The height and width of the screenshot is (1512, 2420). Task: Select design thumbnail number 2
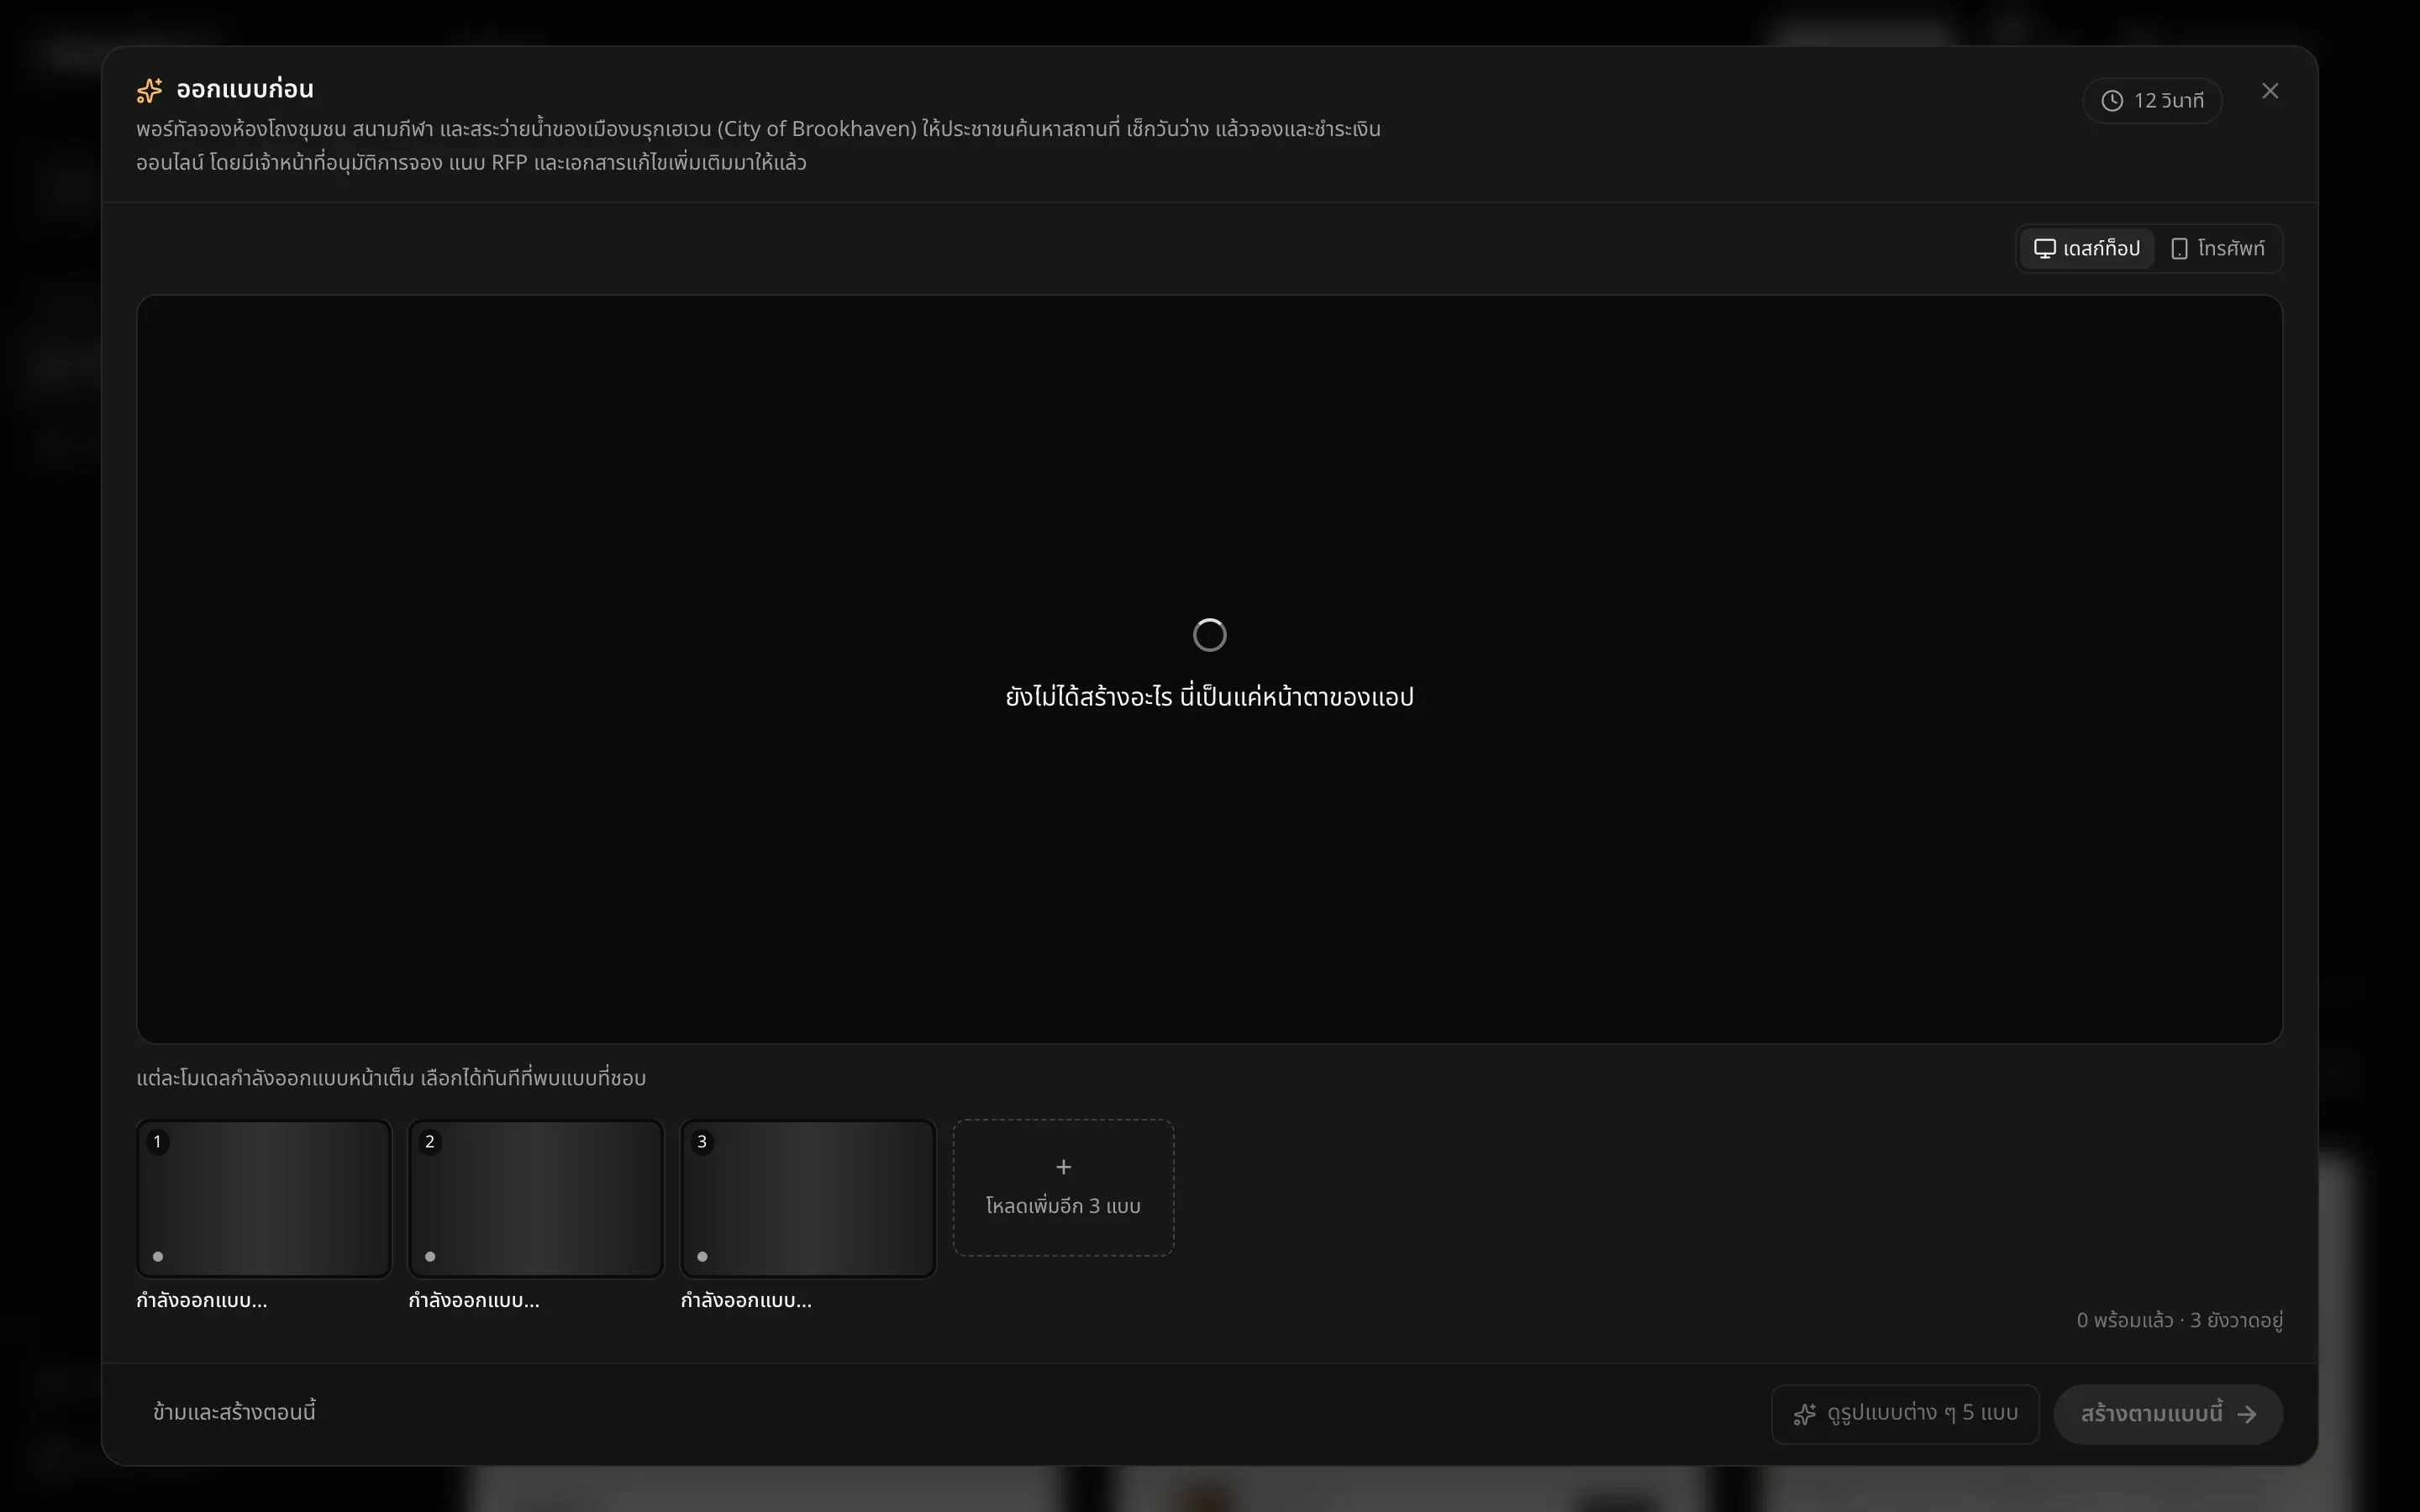[536, 1198]
